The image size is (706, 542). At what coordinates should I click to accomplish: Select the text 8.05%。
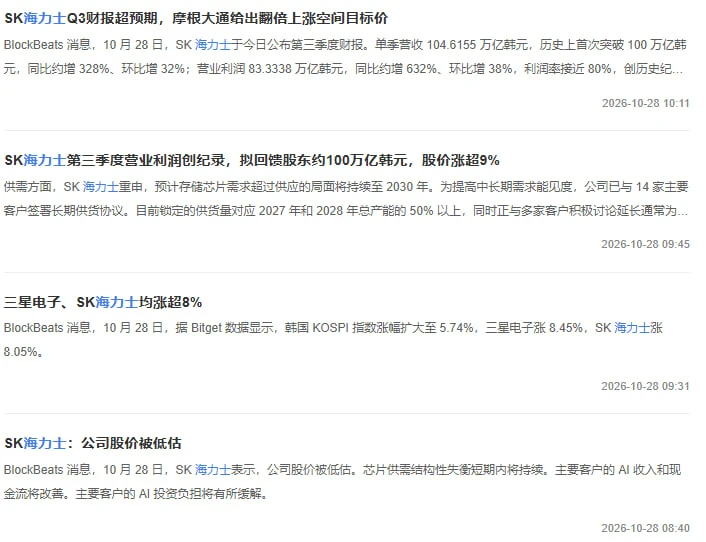tap(24, 352)
